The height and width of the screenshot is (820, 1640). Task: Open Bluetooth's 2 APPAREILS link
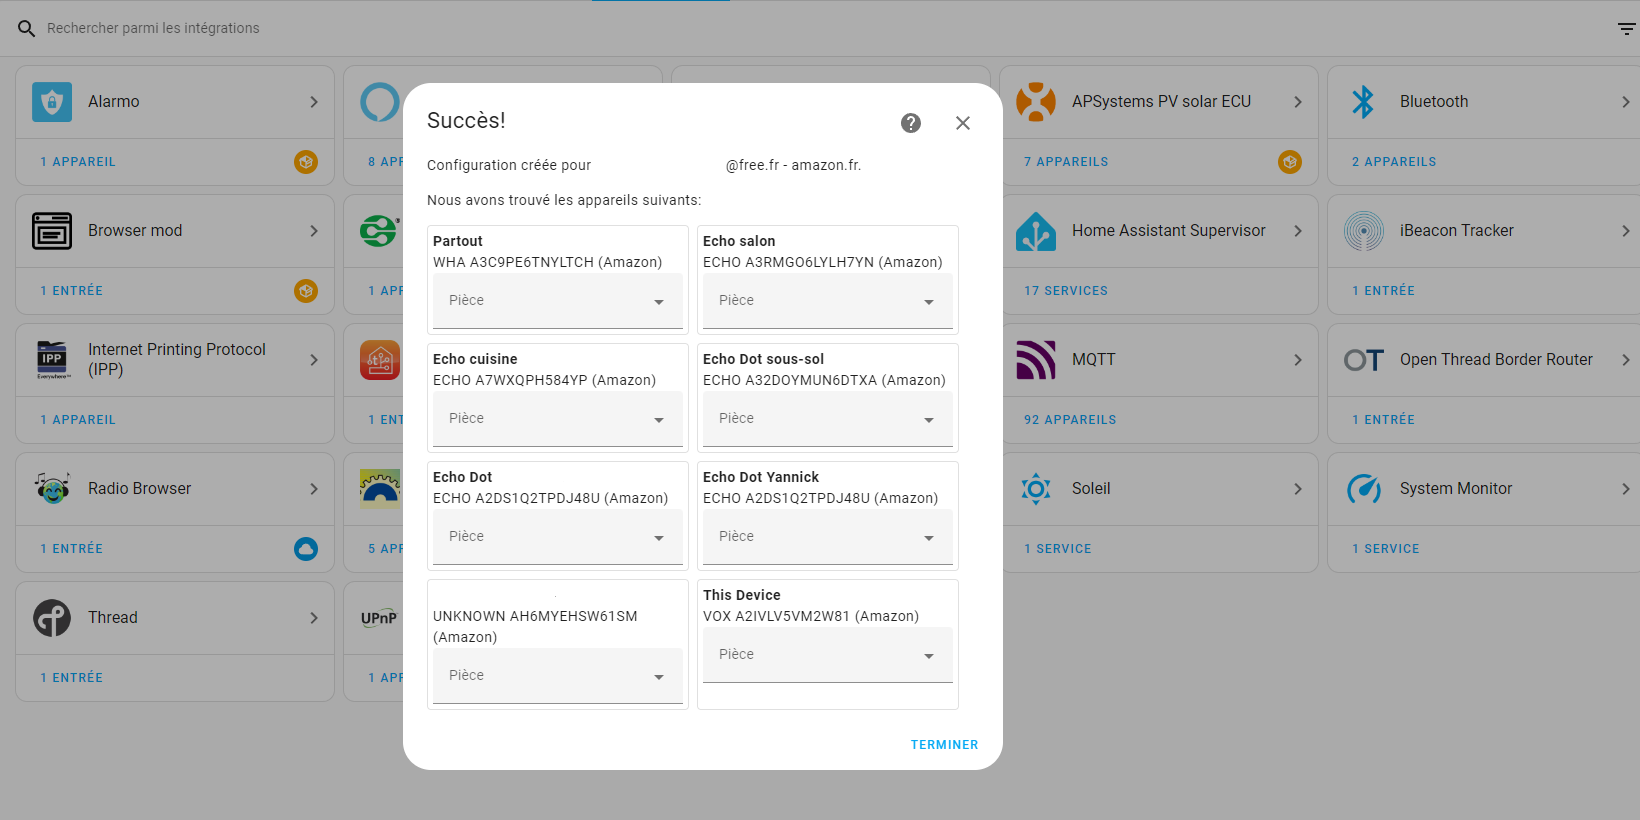(x=1394, y=162)
